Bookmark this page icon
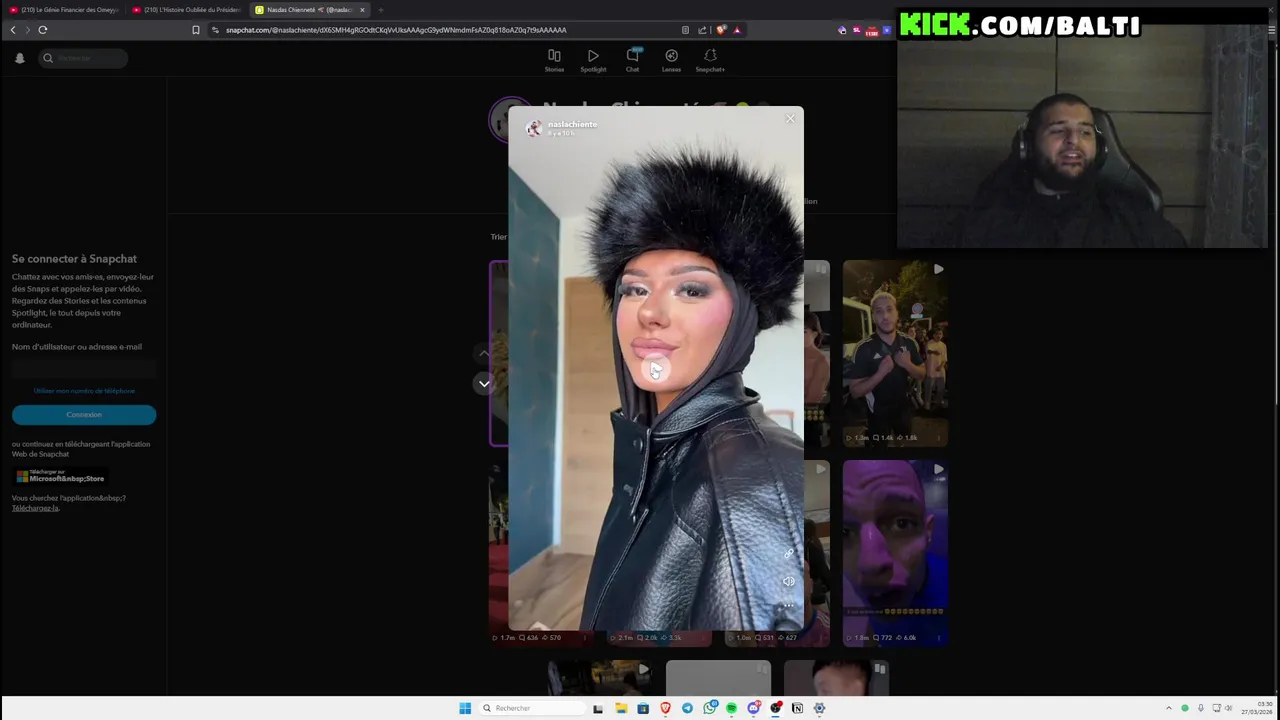This screenshot has width=1280, height=720. (x=196, y=30)
